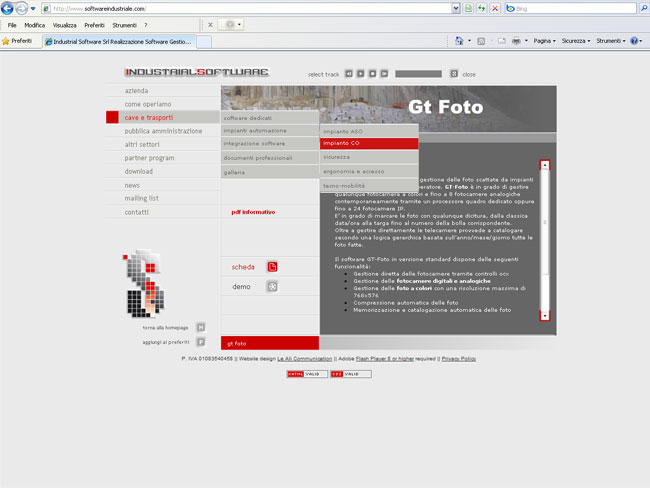Expand the address bar history dropdown
Viewport: 650px width, 488px height.
456,8
